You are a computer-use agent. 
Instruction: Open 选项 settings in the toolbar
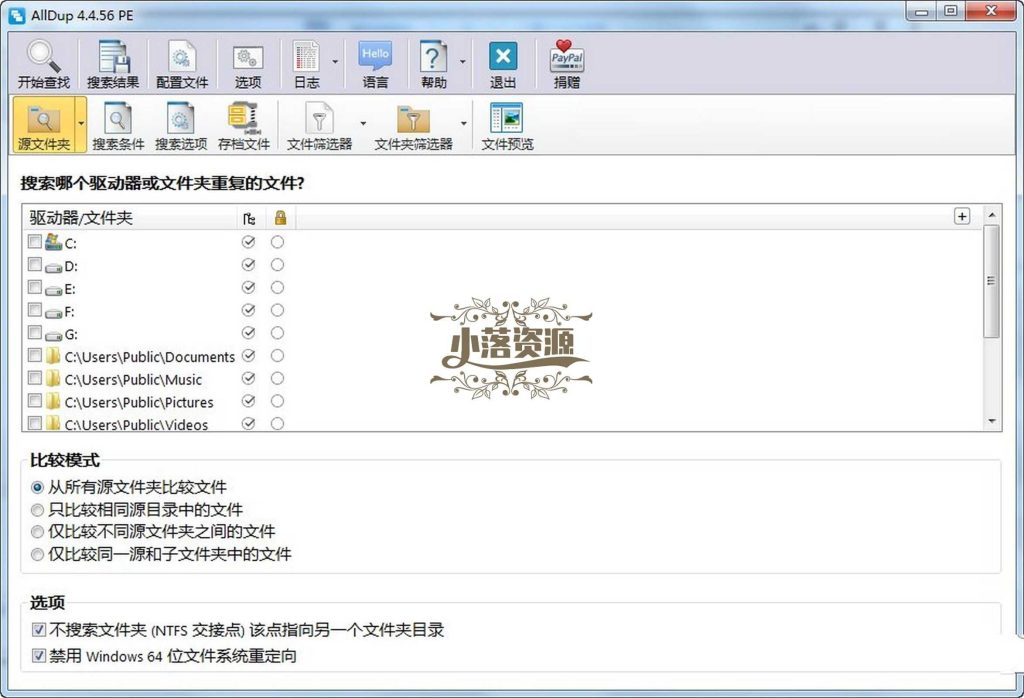tap(248, 63)
